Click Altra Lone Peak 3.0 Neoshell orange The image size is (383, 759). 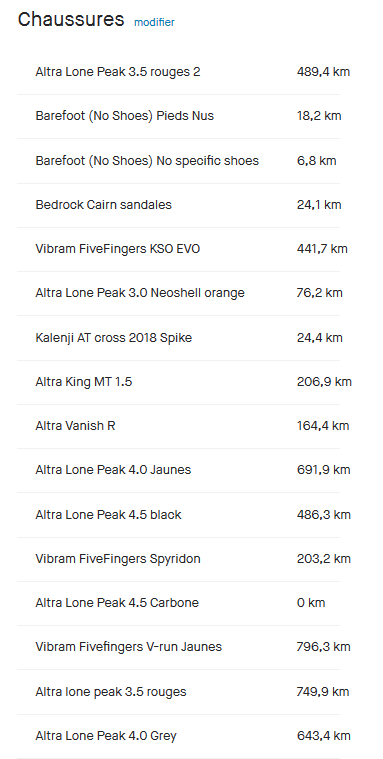coord(178,293)
